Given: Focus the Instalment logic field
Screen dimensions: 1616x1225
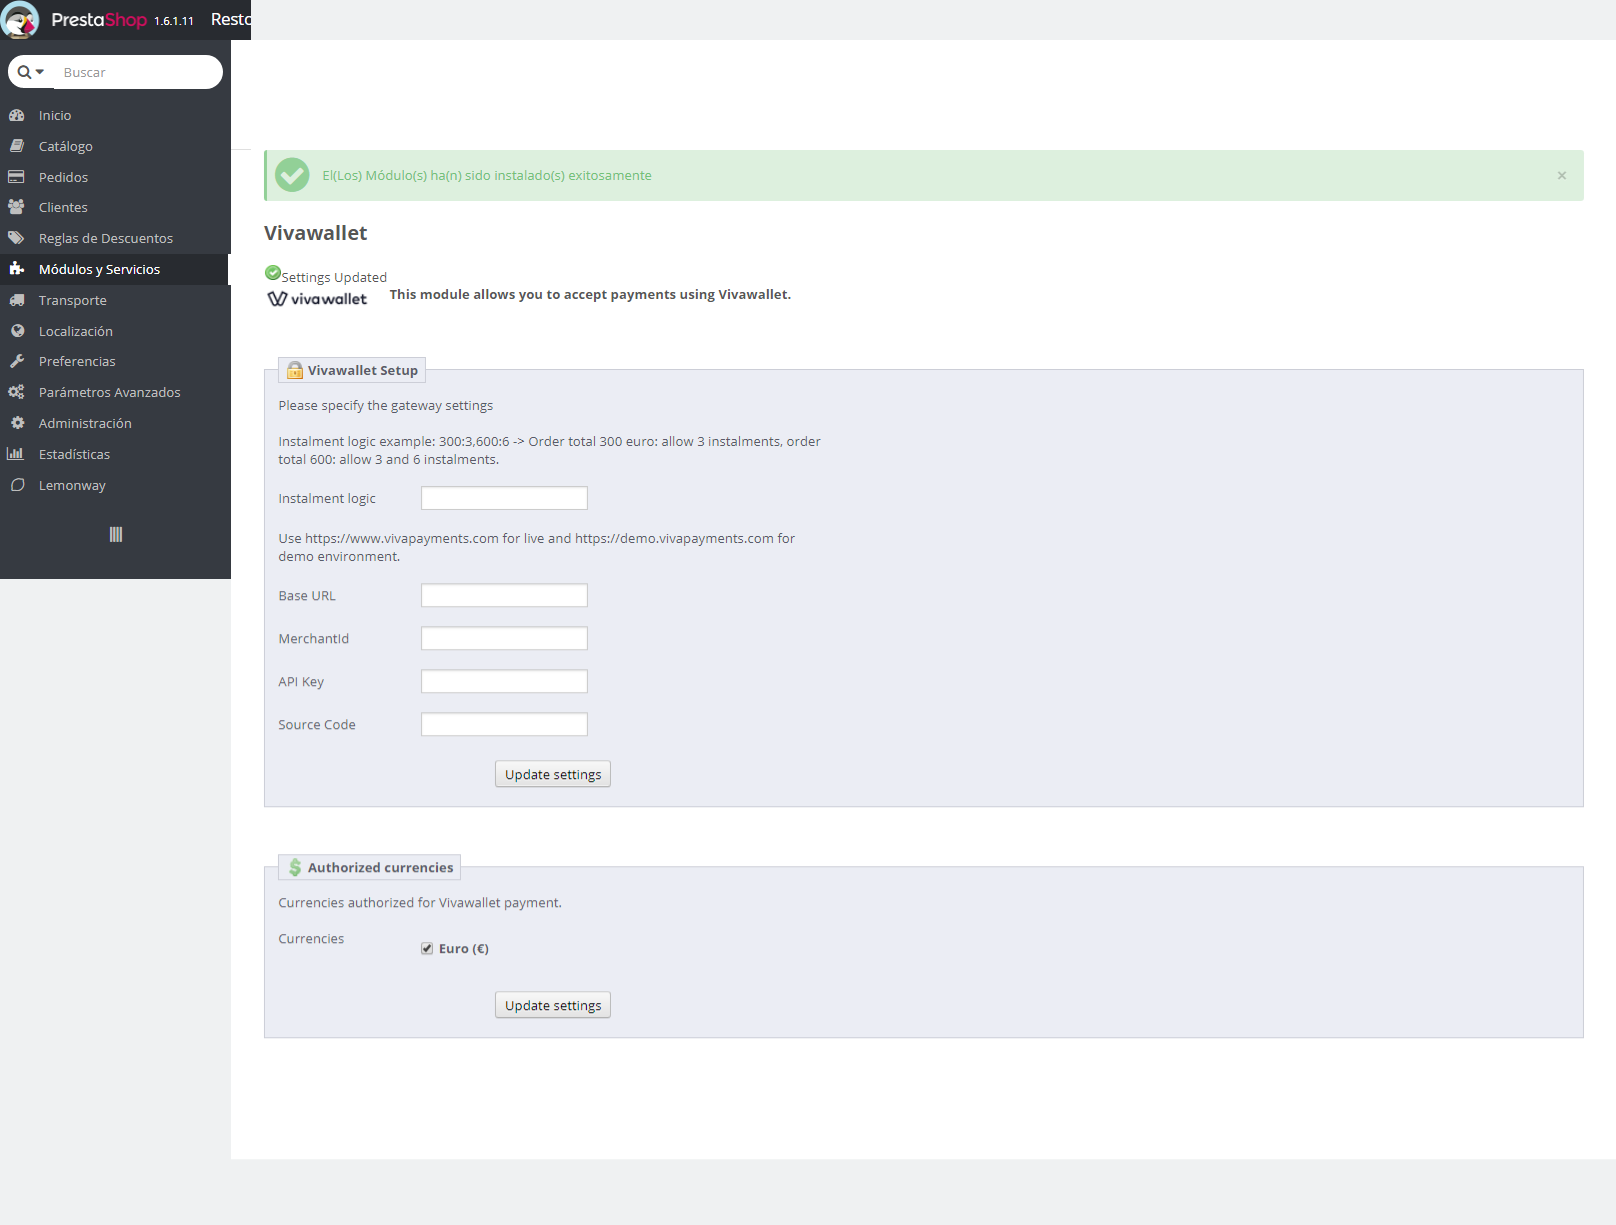Looking at the screenshot, I should [504, 498].
